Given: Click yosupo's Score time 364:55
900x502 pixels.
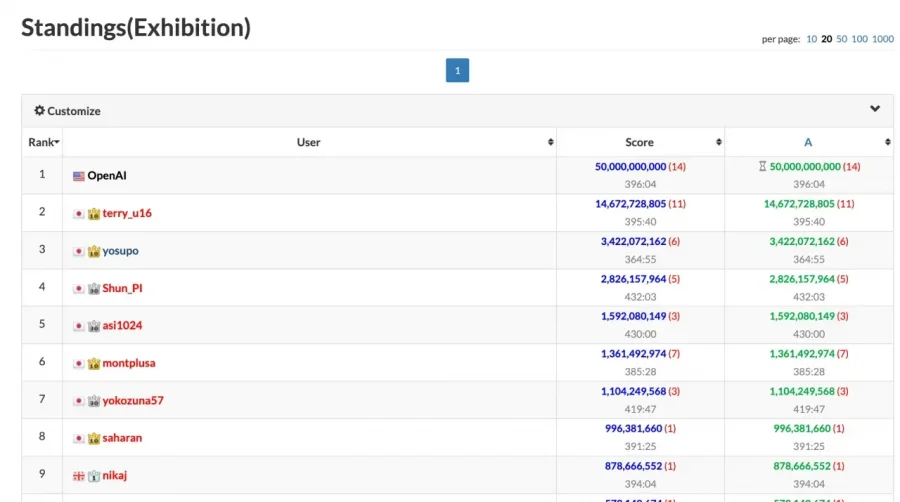Looking at the screenshot, I should click(640, 259).
